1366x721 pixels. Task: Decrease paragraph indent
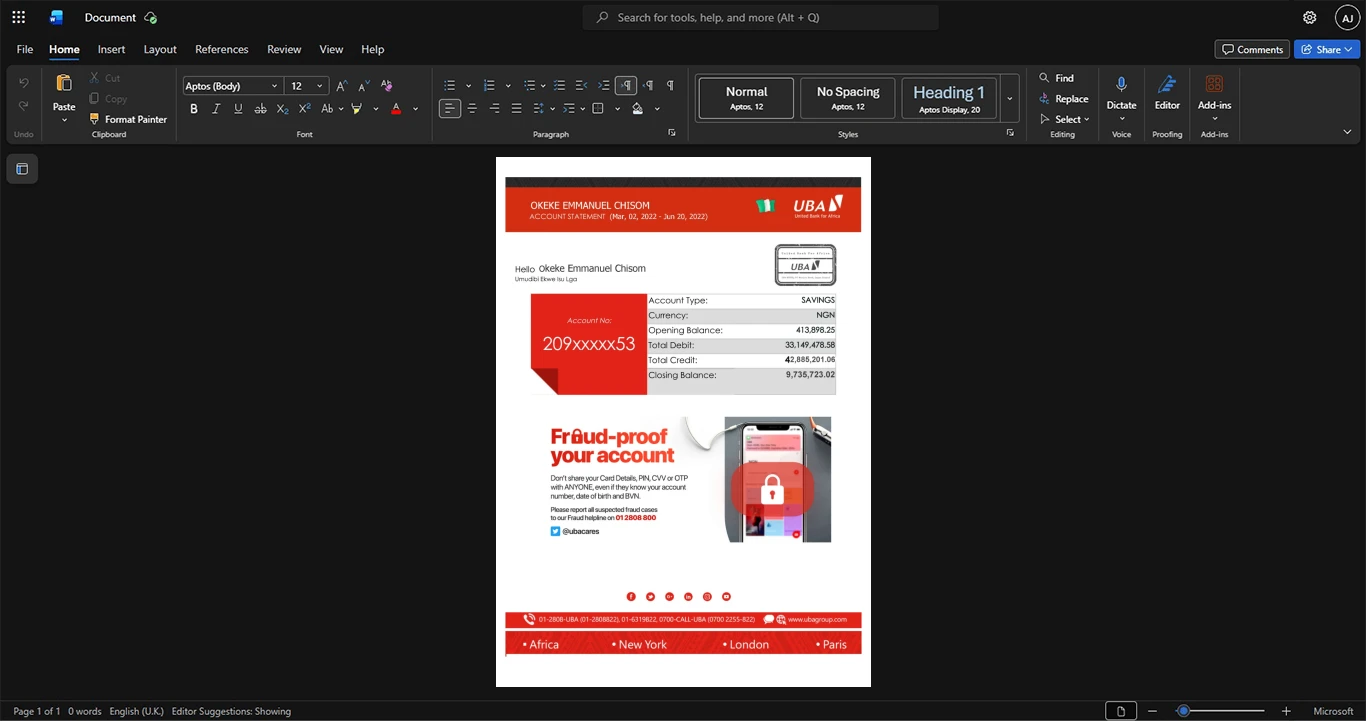pos(581,86)
